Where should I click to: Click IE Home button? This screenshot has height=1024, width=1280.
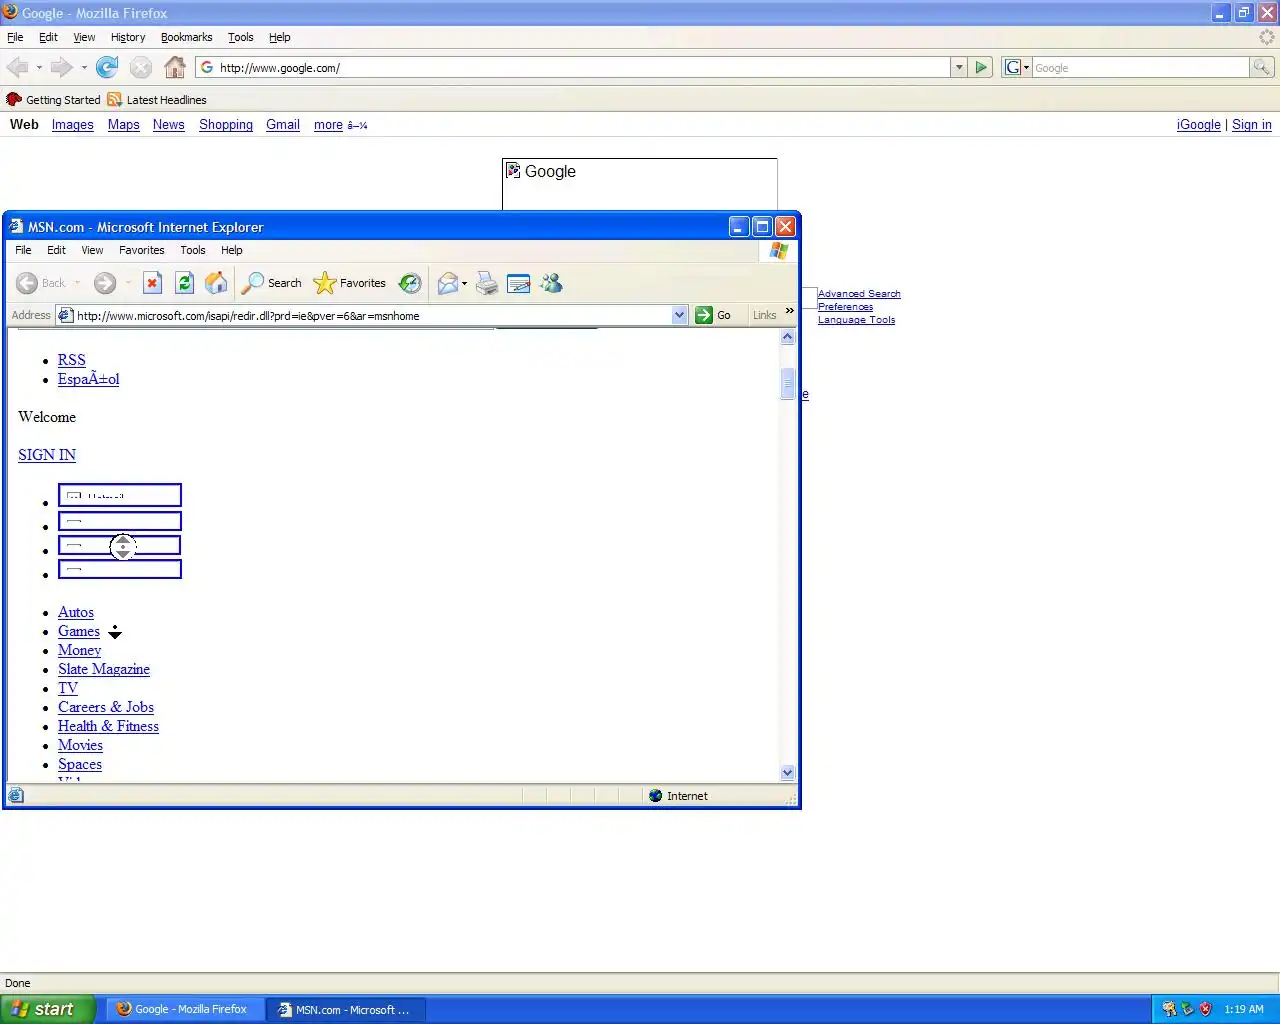216,283
